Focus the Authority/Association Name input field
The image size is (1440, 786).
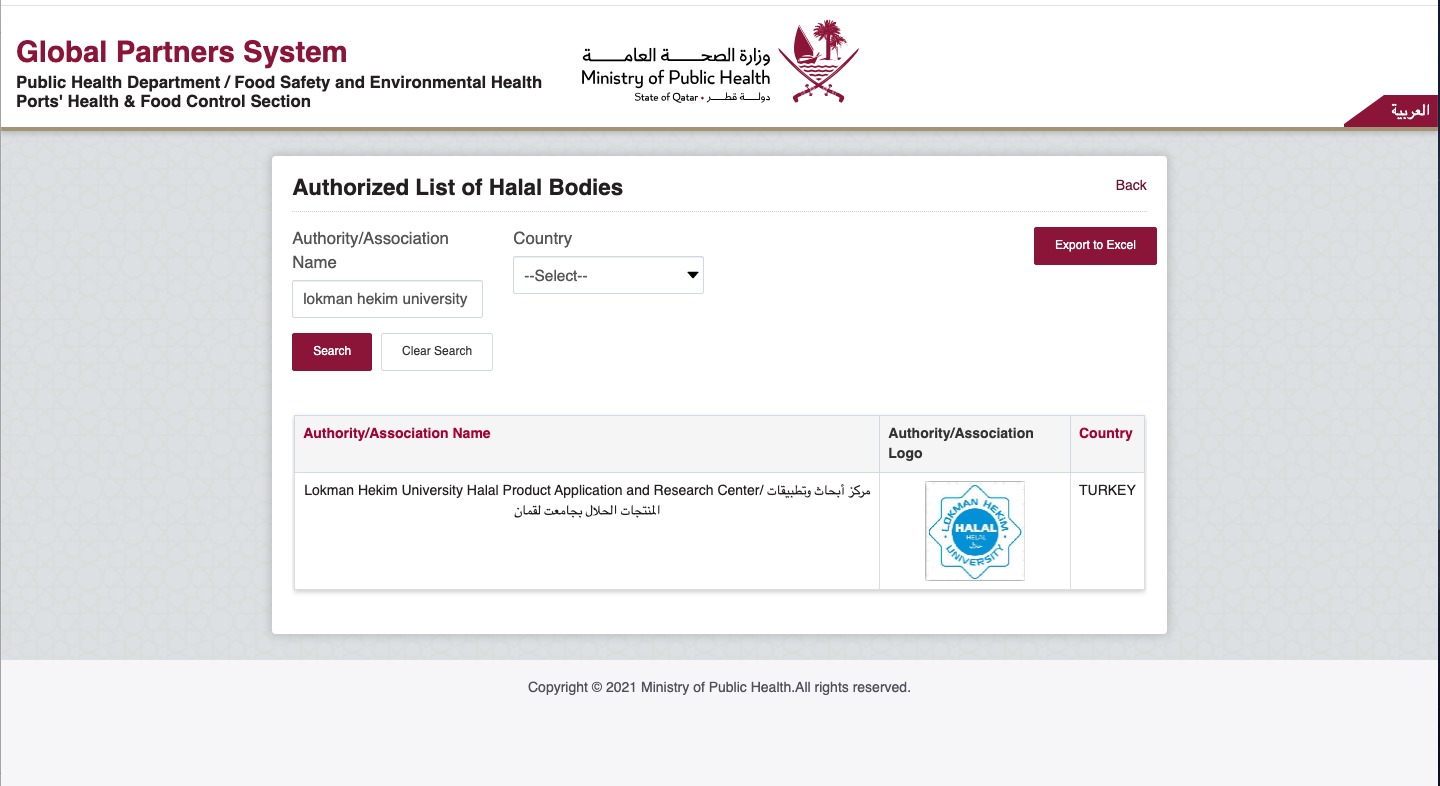pyautogui.click(x=387, y=299)
